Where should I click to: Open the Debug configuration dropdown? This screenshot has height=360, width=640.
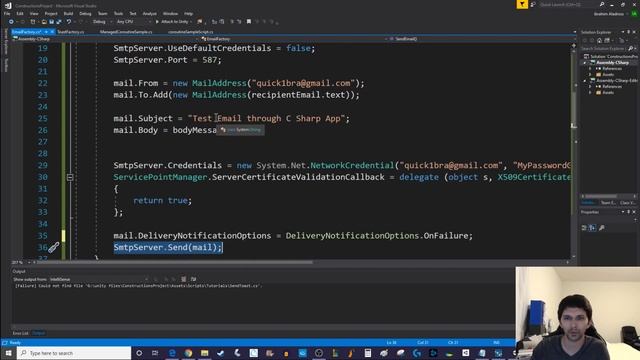click(101, 22)
